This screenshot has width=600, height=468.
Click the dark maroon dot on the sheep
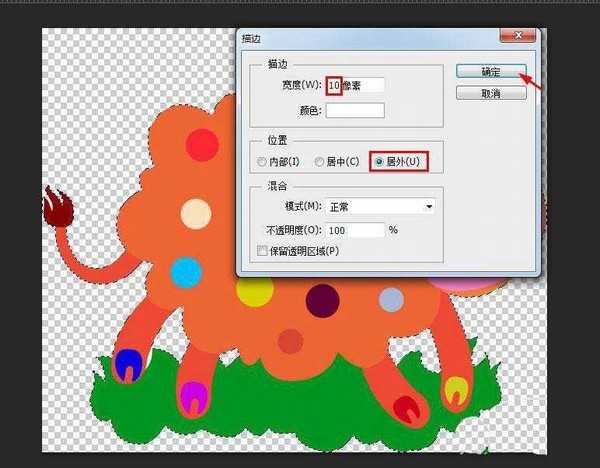point(322,298)
